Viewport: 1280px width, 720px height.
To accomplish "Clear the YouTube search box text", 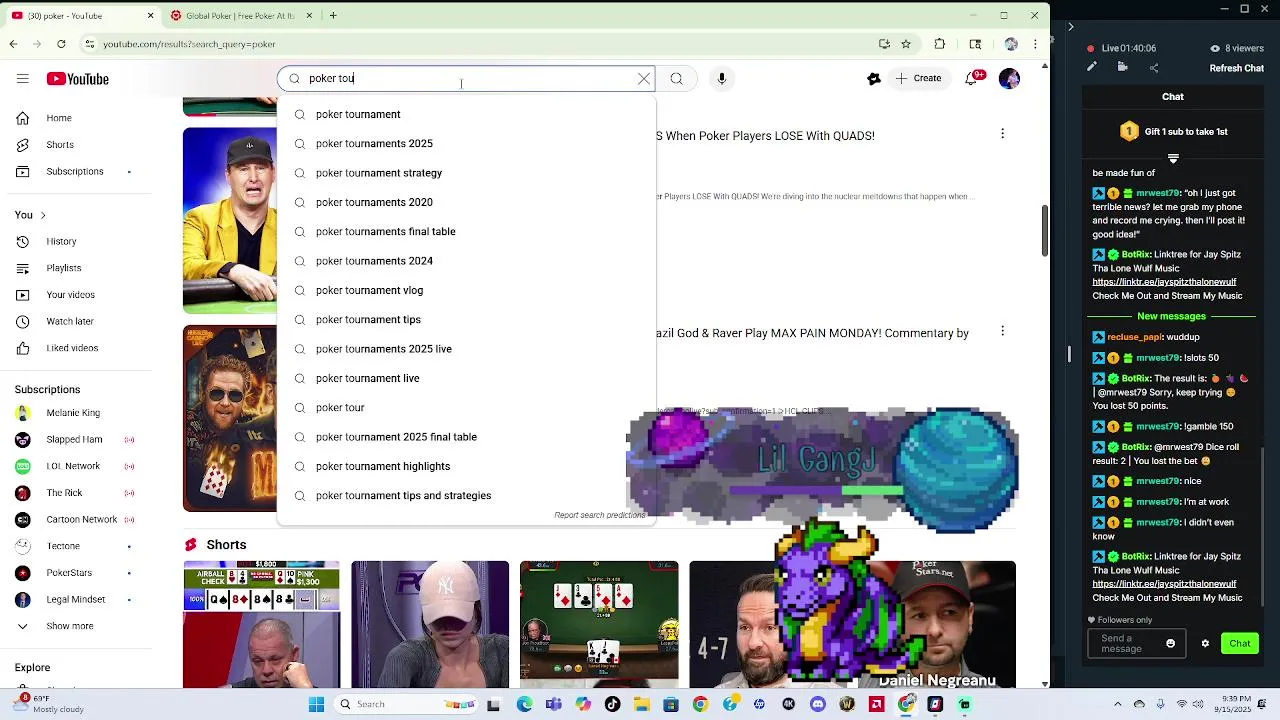I will tap(644, 79).
